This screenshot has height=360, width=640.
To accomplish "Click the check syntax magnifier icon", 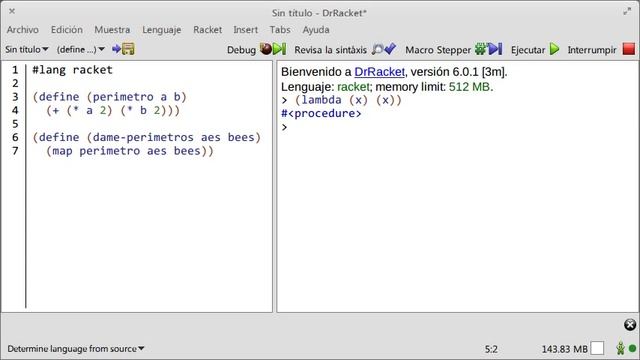I will tap(384, 49).
